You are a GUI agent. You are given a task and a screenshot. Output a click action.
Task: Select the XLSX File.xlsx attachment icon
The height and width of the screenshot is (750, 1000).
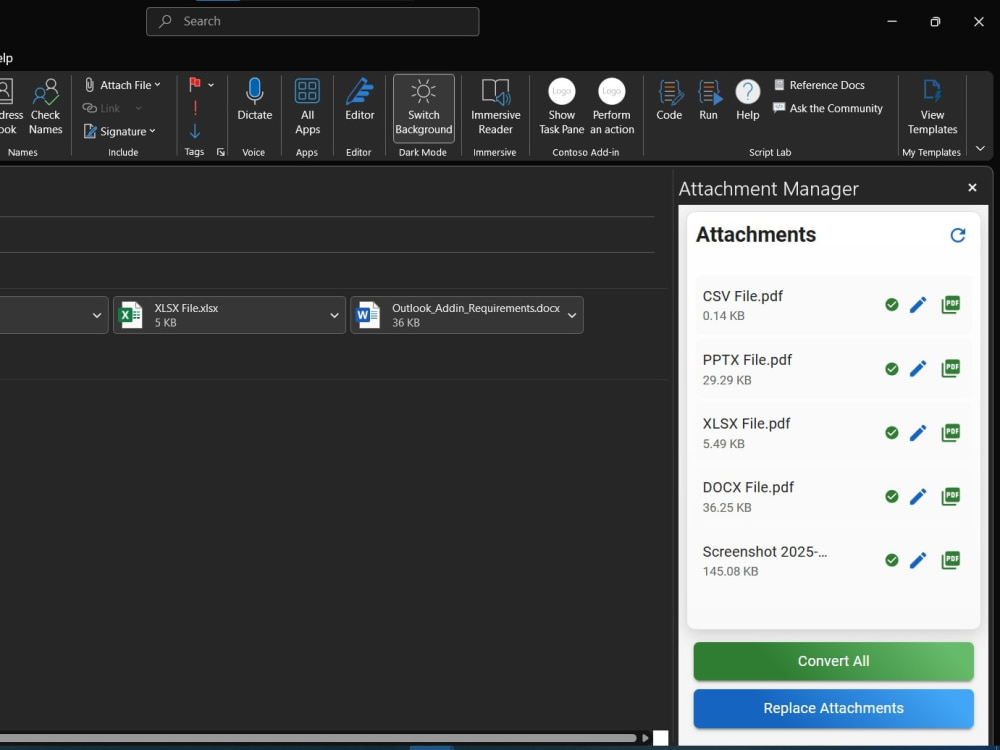tap(131, 315)
